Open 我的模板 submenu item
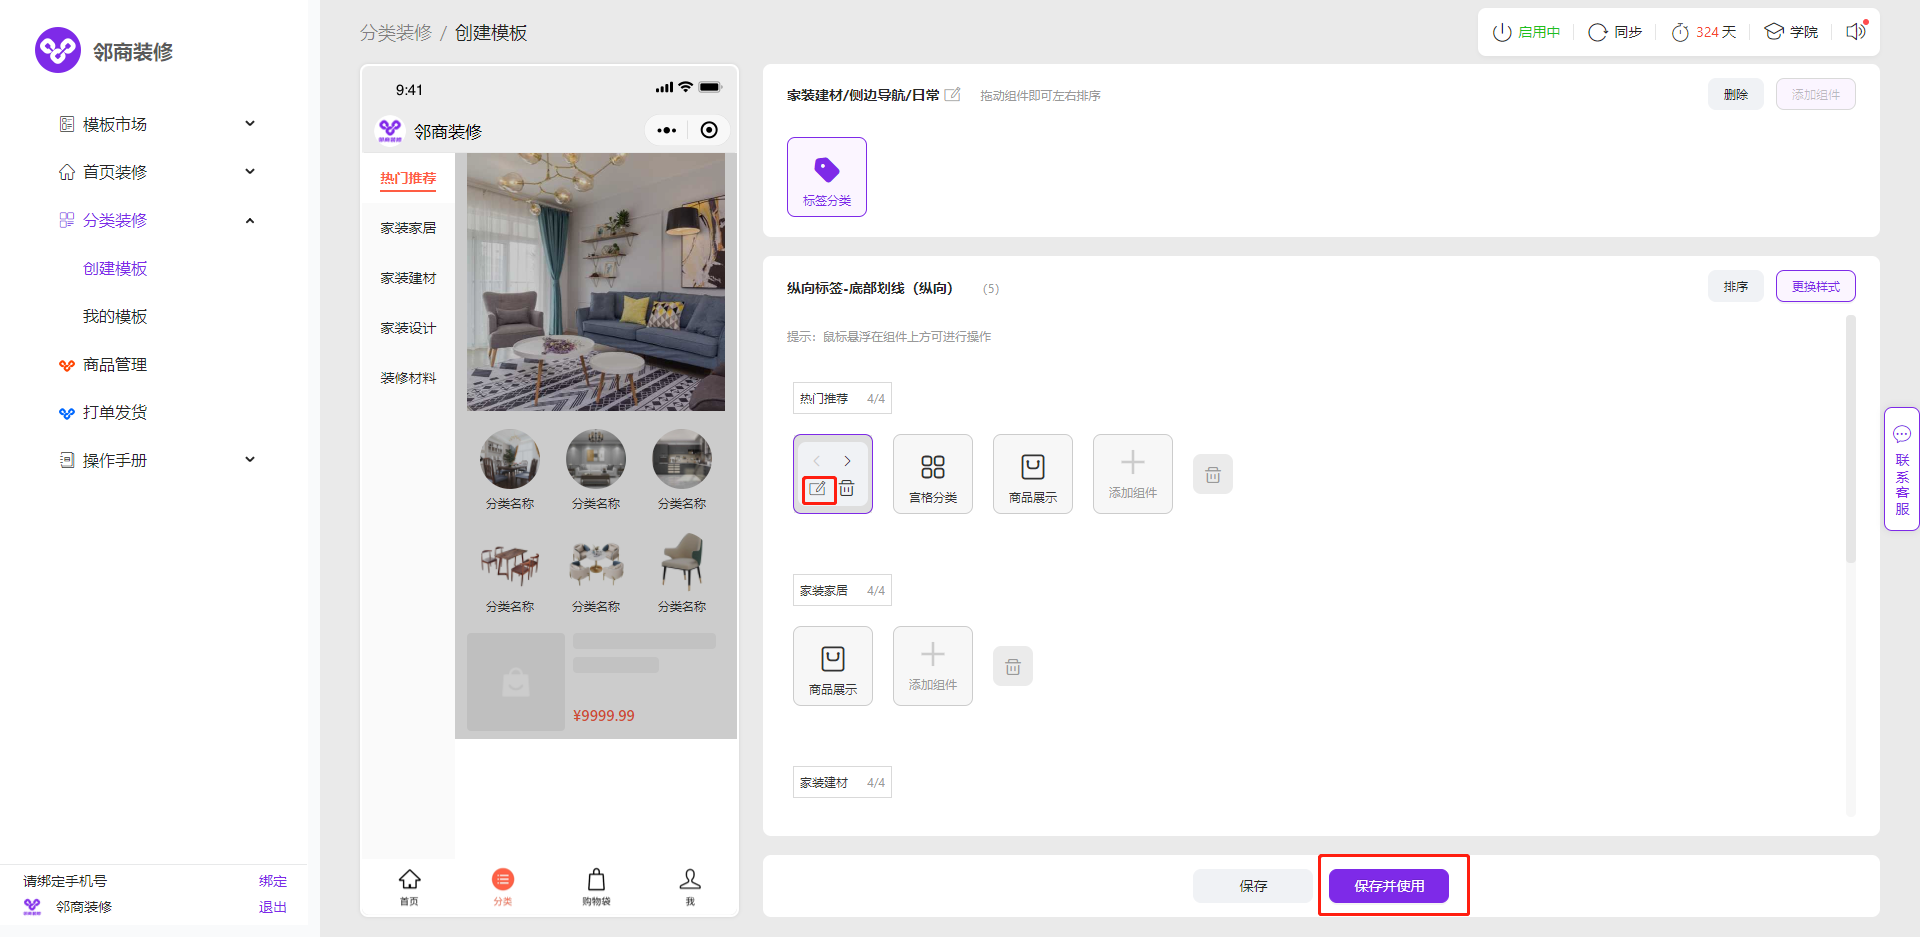This screenshot has height=937, width=1920. tap(115, 316)
